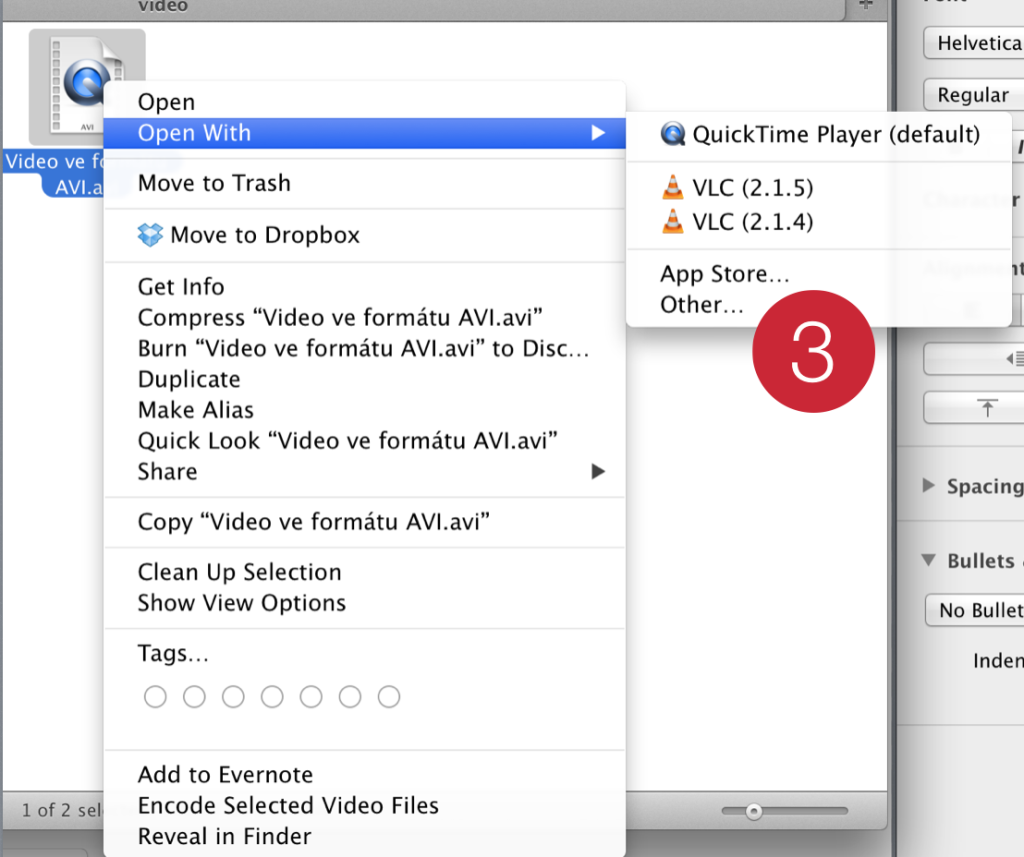Image resolution: width=1024 pixels, height=857 pixels.
Task: Click the fifth tag color circle
Action: tap(311, 696)
